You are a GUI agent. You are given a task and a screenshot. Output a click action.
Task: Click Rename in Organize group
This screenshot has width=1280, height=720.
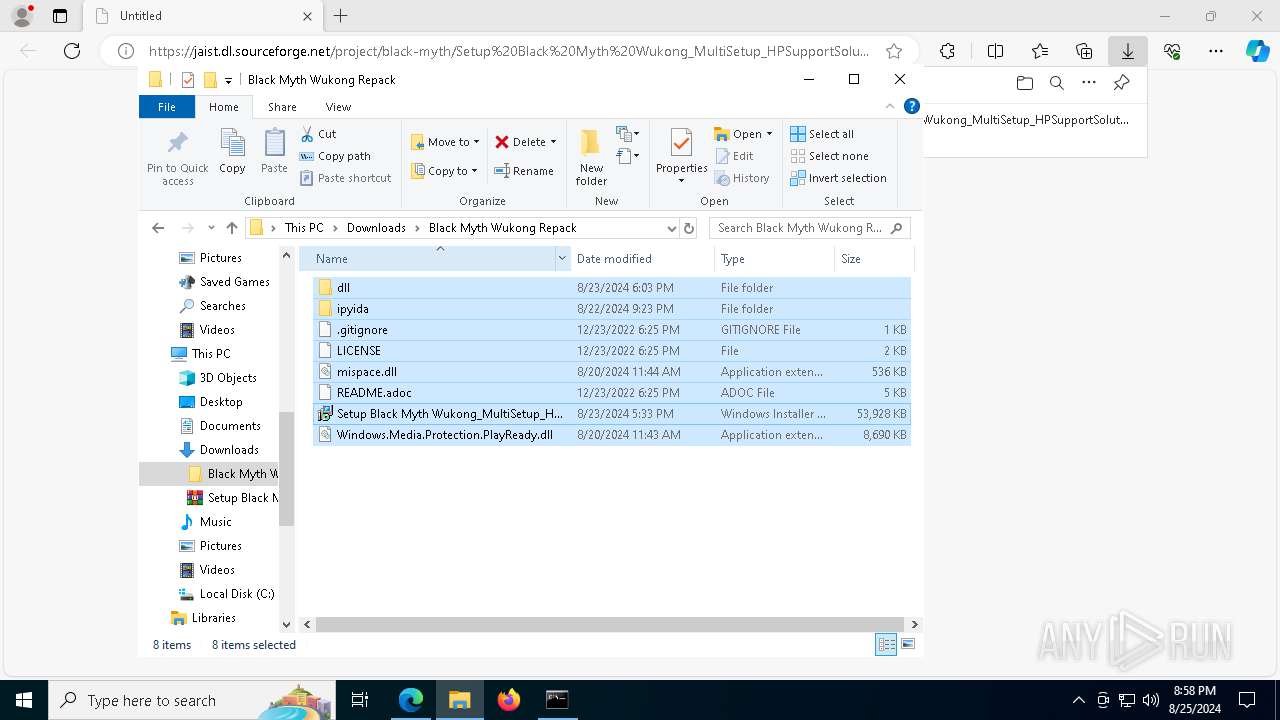524,171
